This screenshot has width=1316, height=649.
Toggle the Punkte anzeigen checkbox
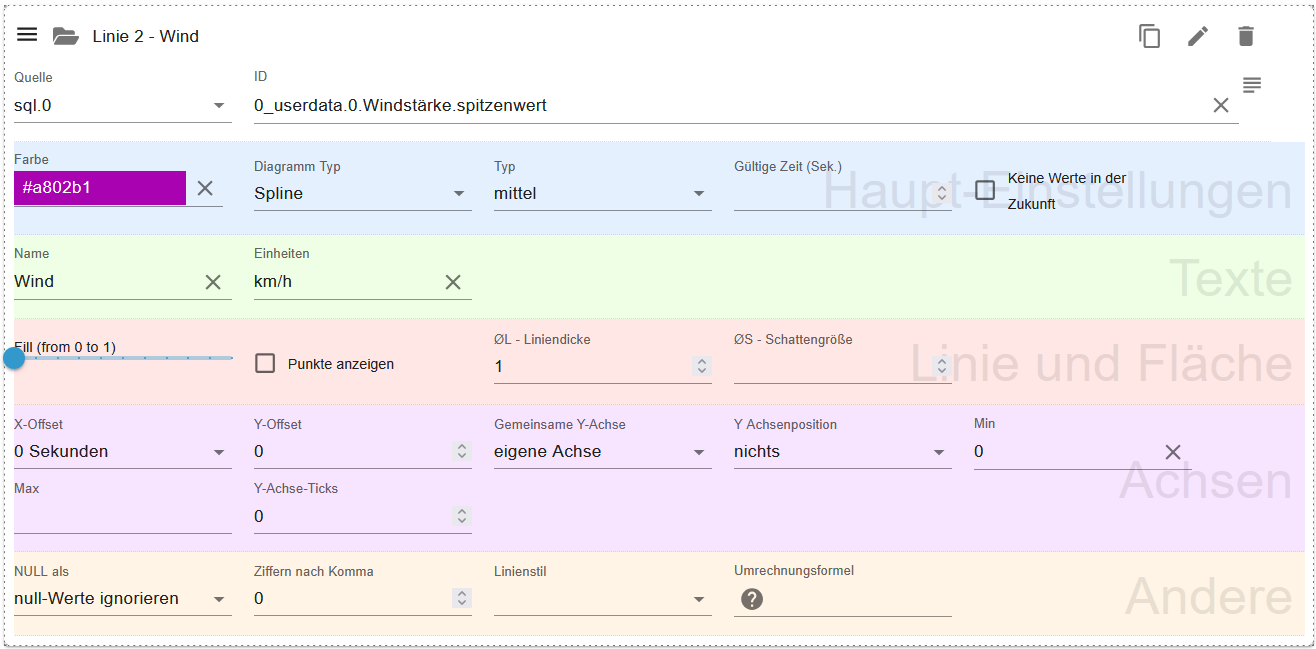265,364
